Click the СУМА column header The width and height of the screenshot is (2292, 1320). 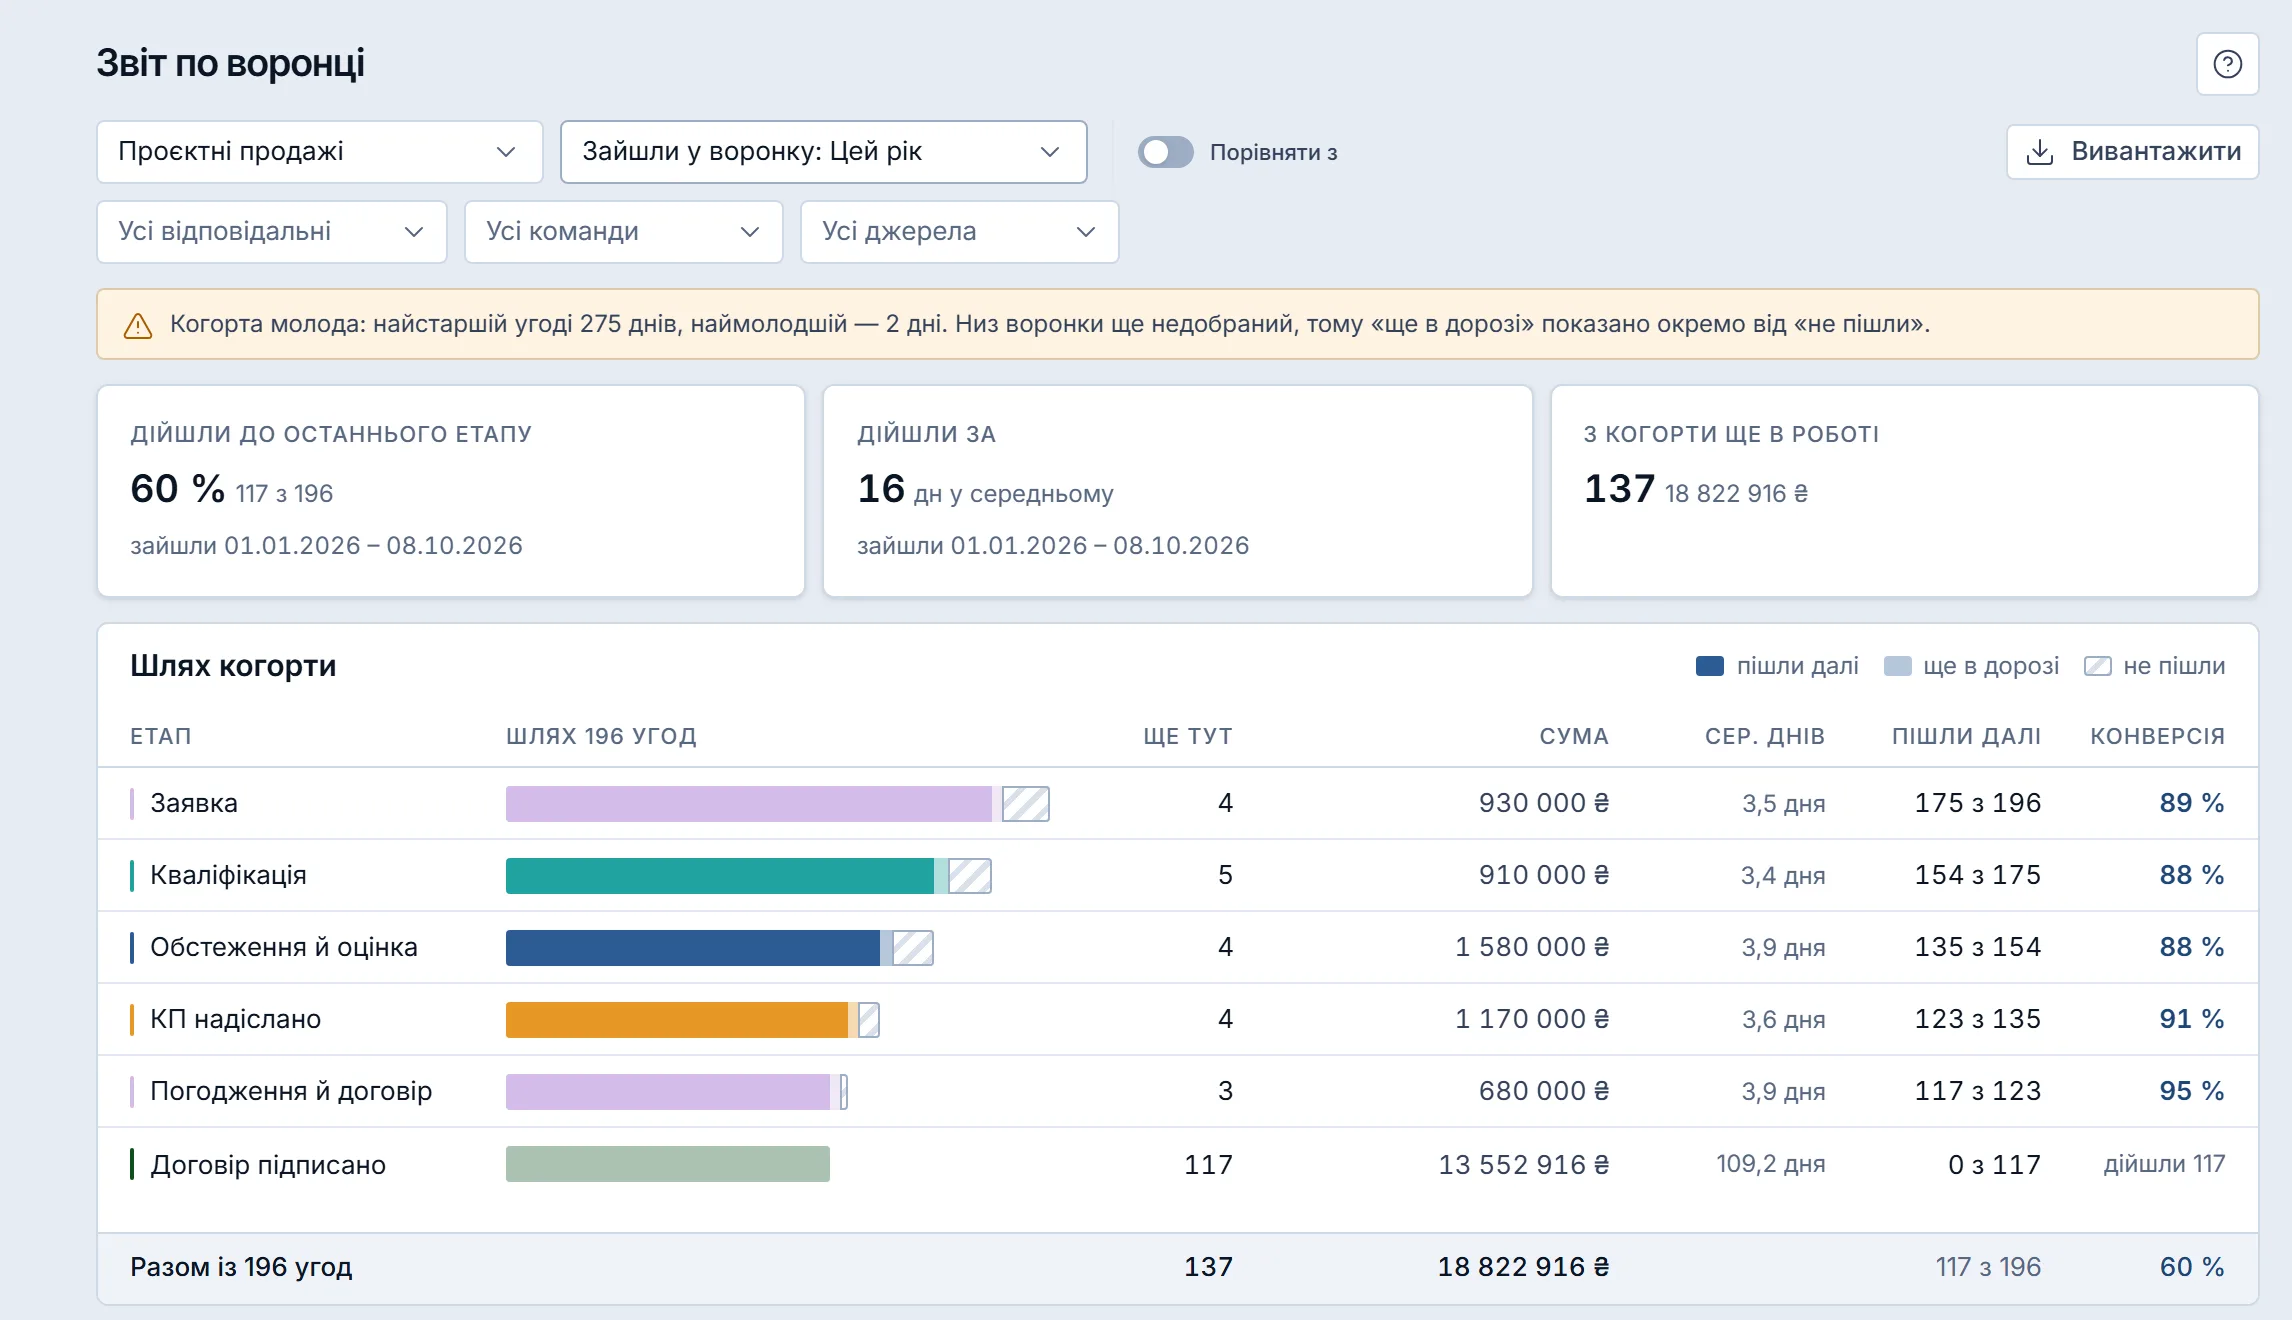pos(1574,736)
